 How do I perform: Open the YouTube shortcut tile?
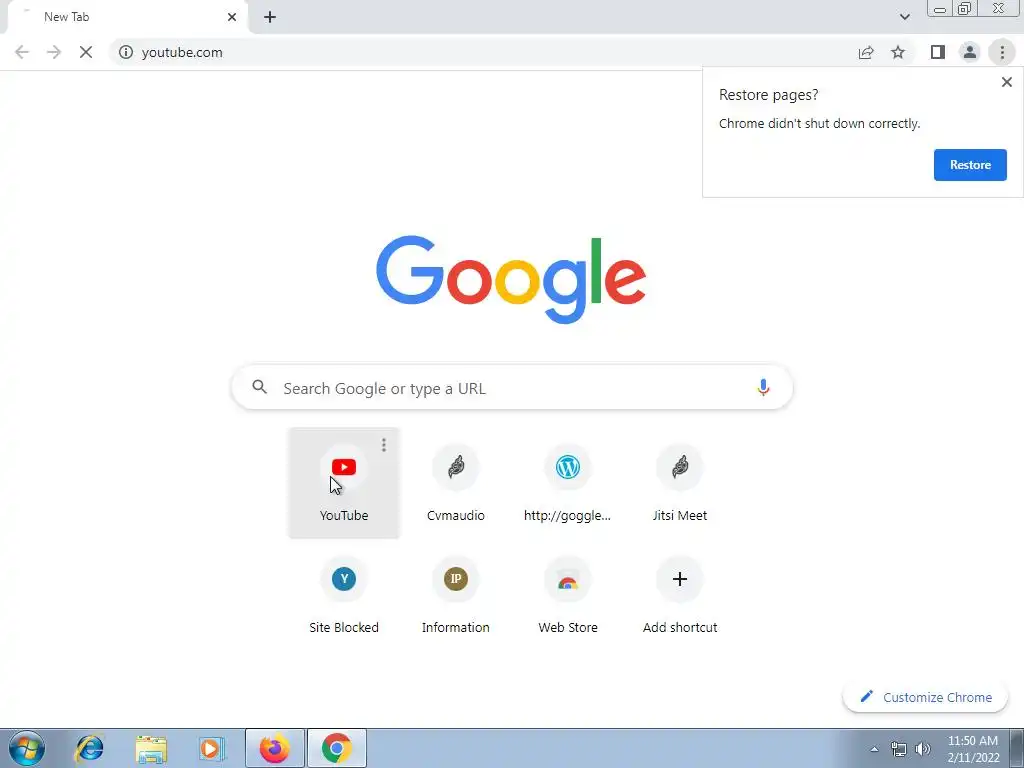click(344, 483)
